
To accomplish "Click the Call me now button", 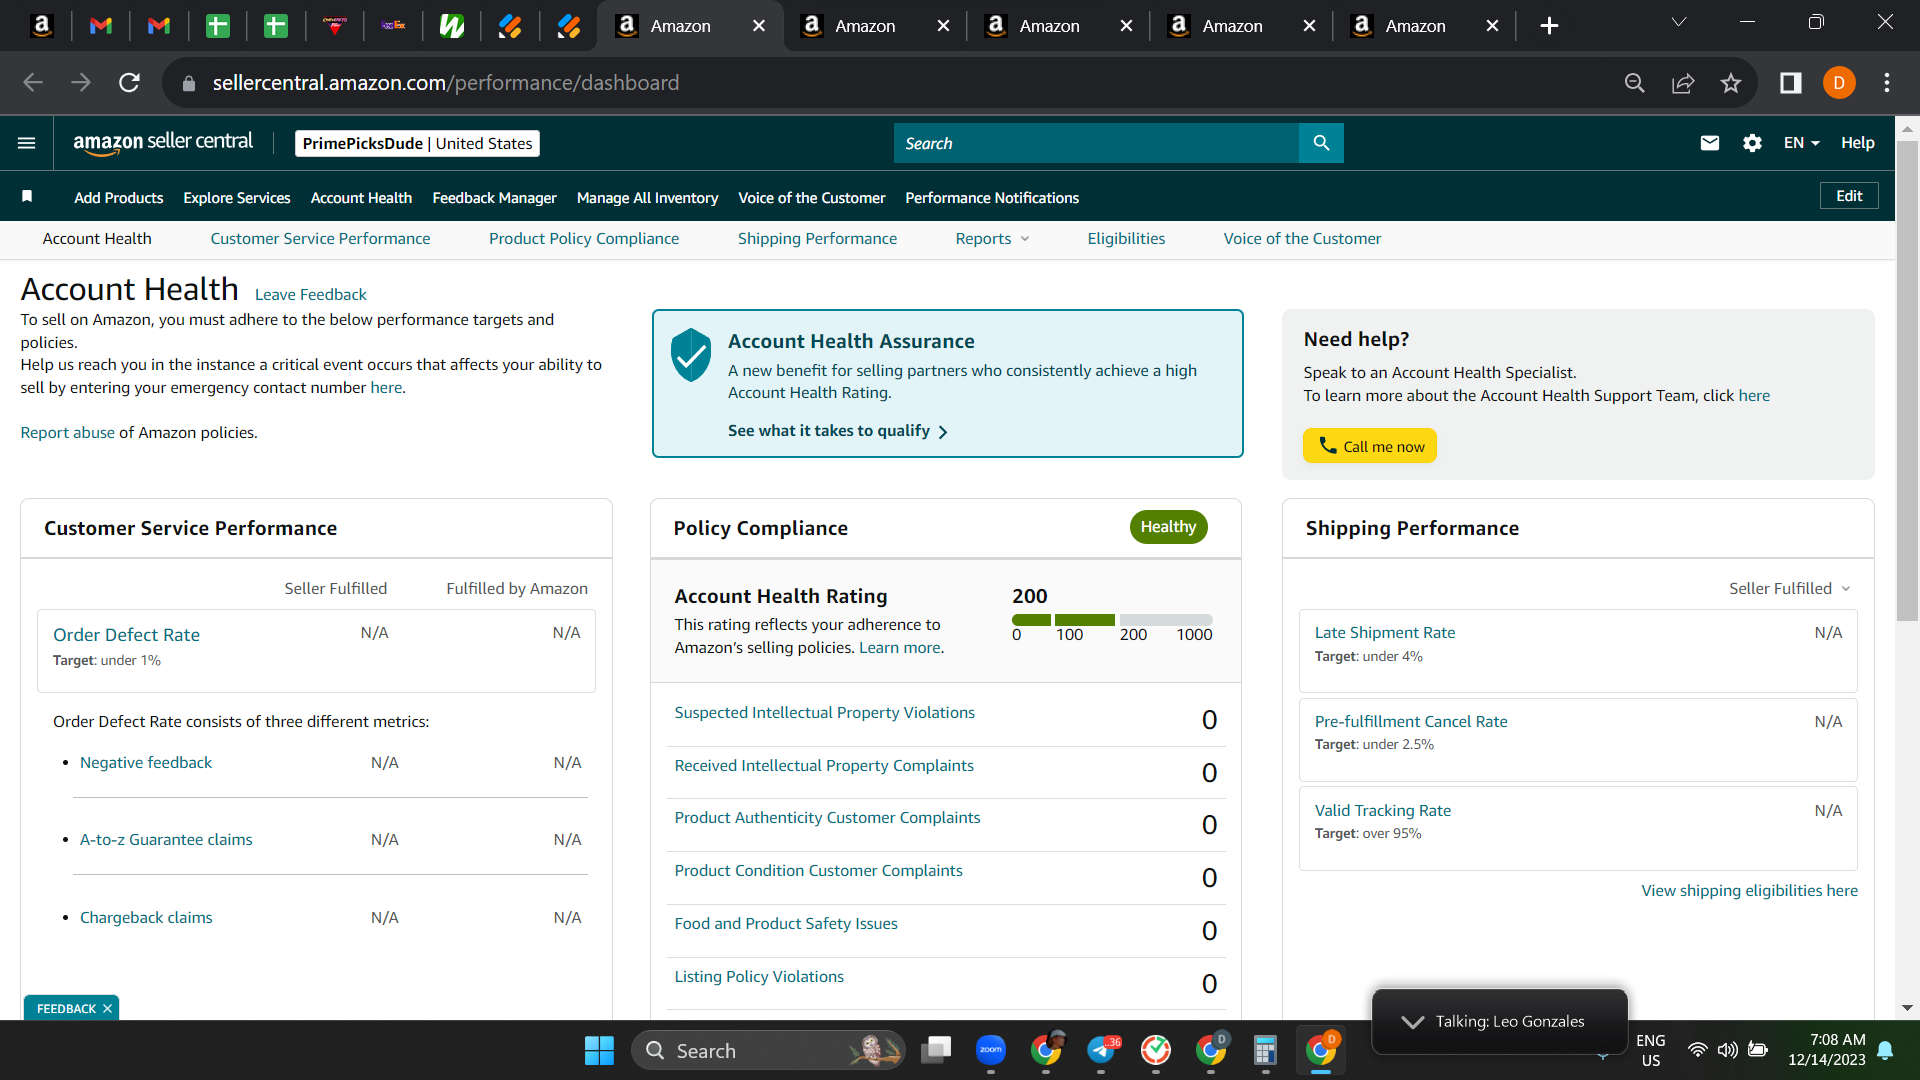I will 1370,446.
